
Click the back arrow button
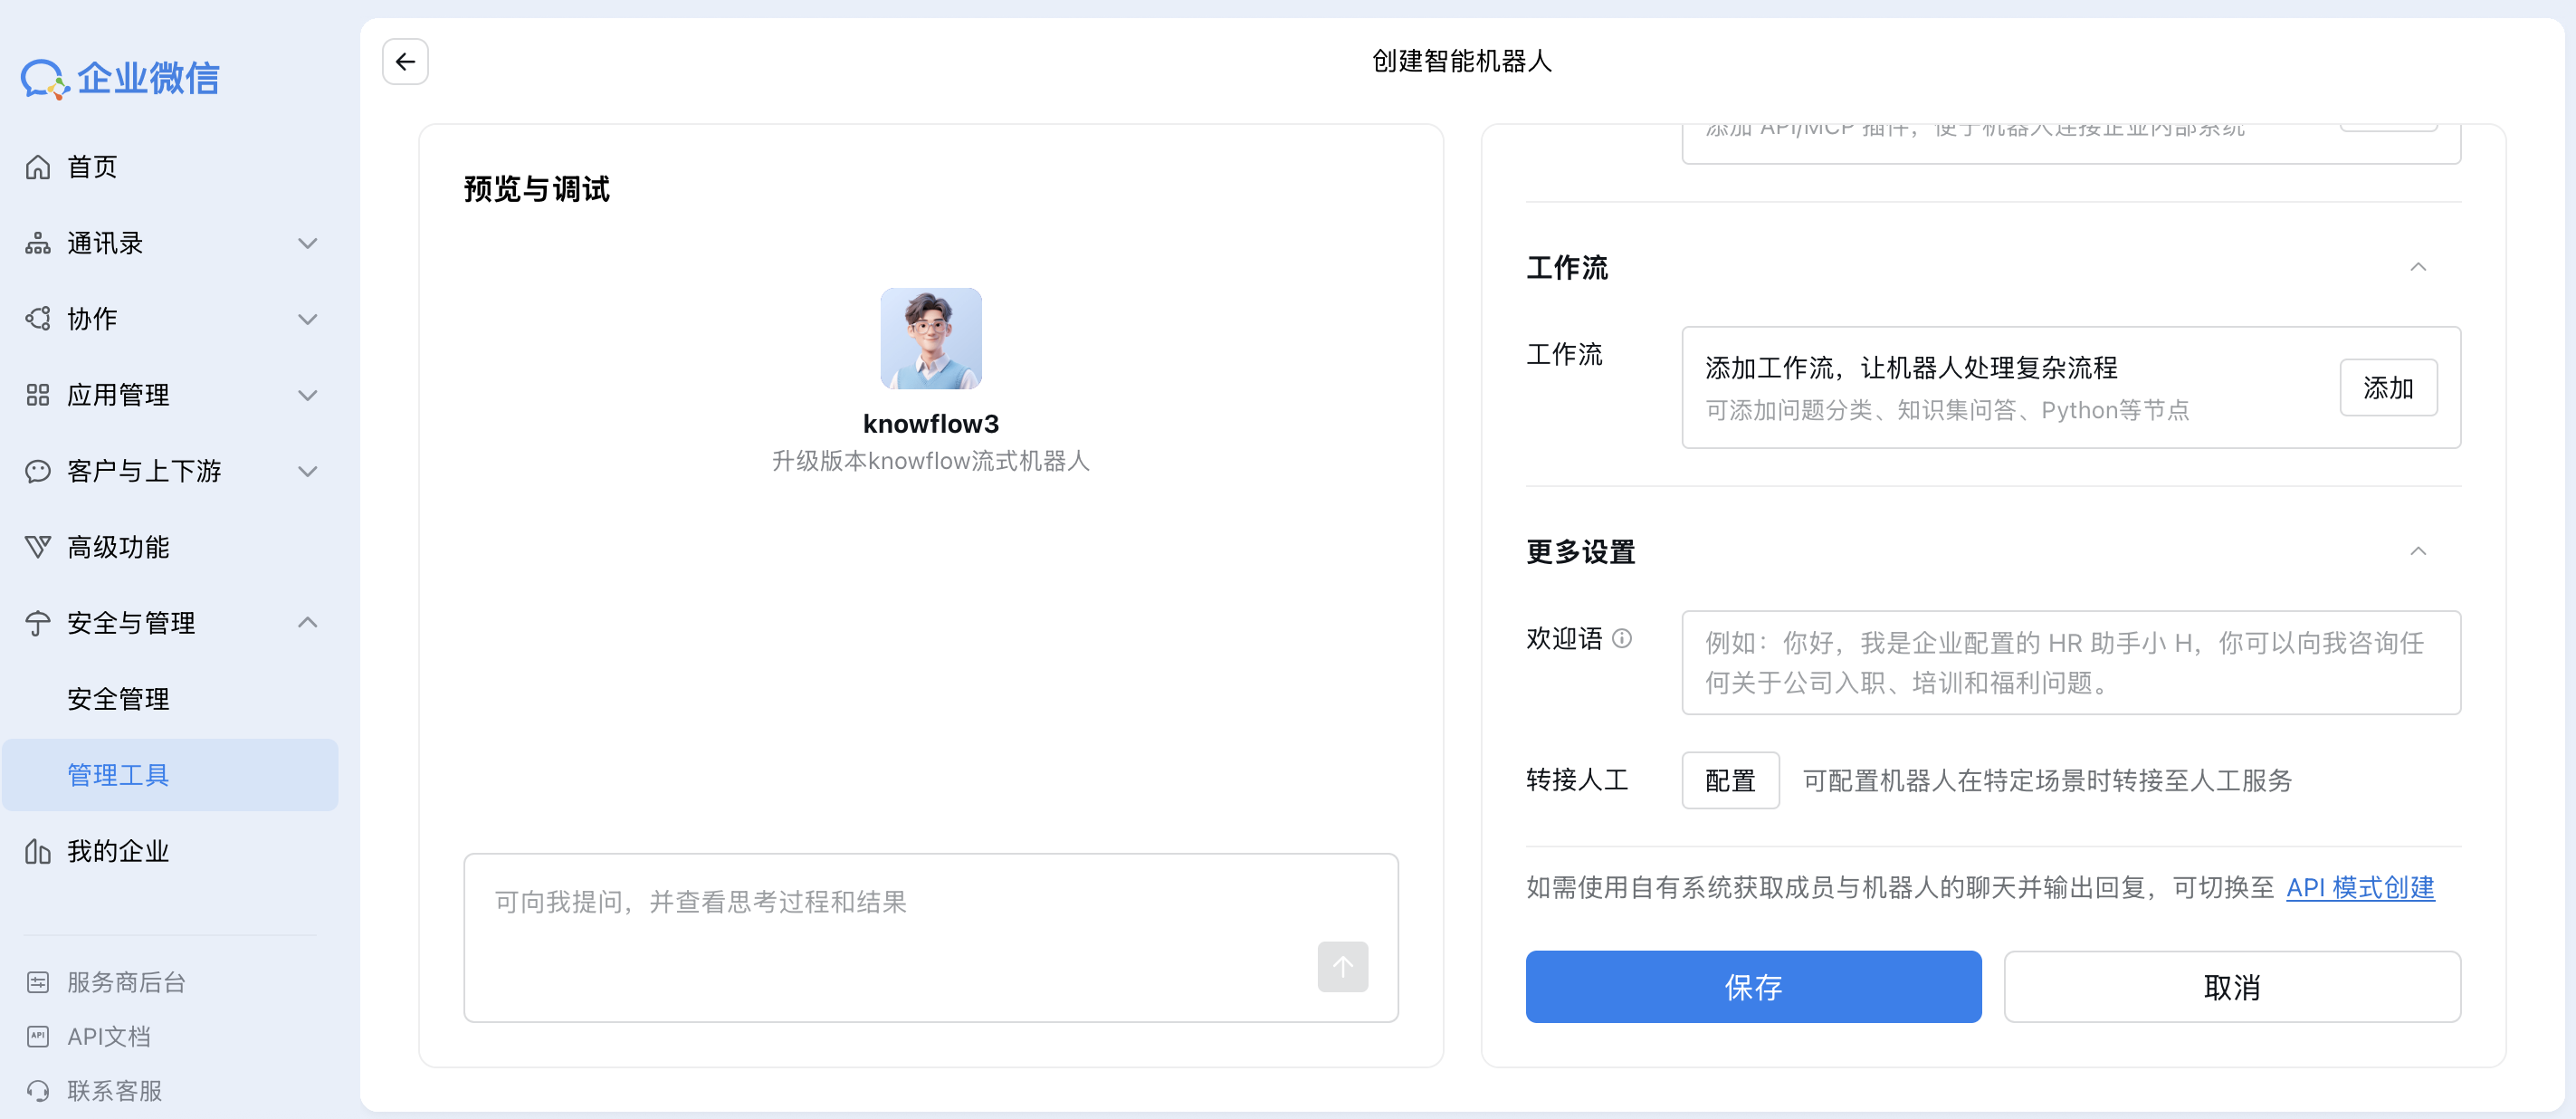pyautogui.click(x=405, y=62)
